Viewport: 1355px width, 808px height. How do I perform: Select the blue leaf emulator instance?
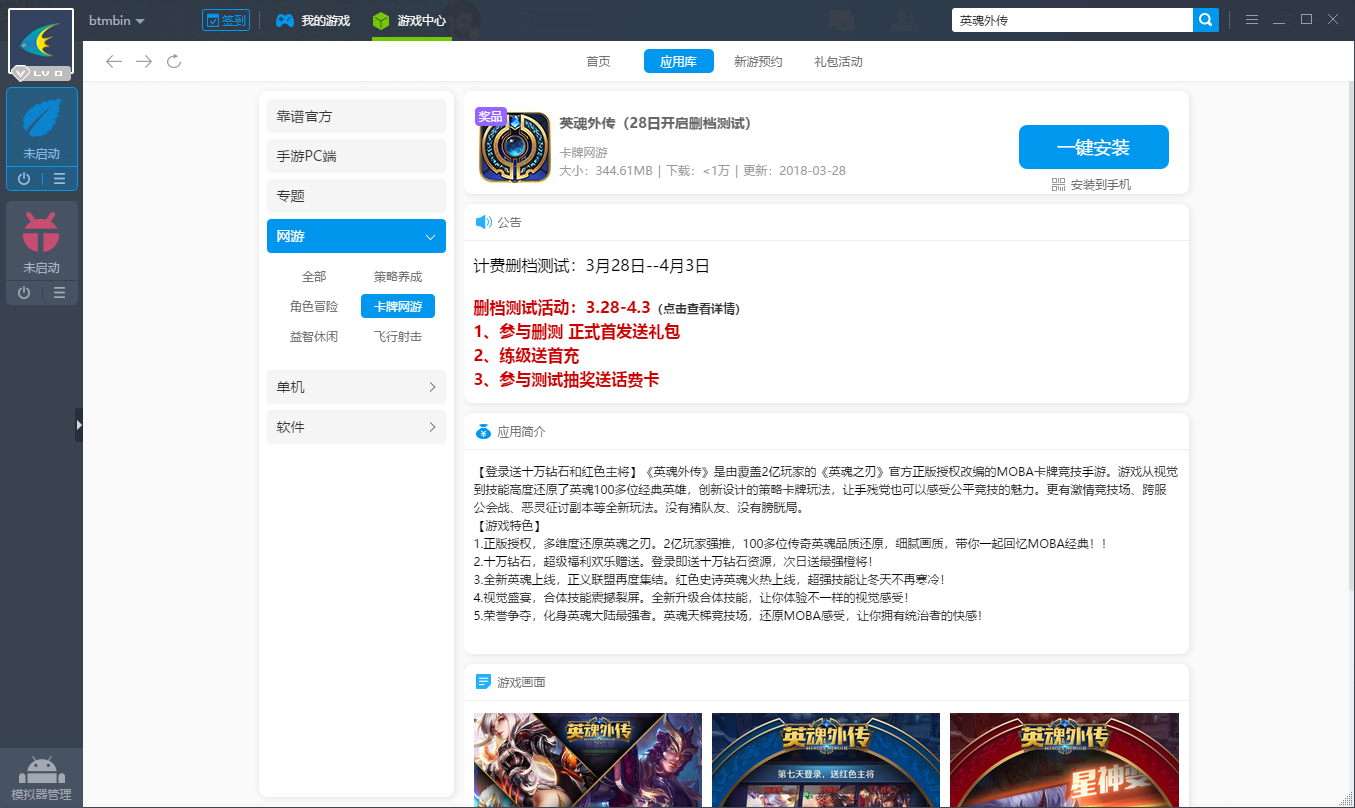pos(42,127)
